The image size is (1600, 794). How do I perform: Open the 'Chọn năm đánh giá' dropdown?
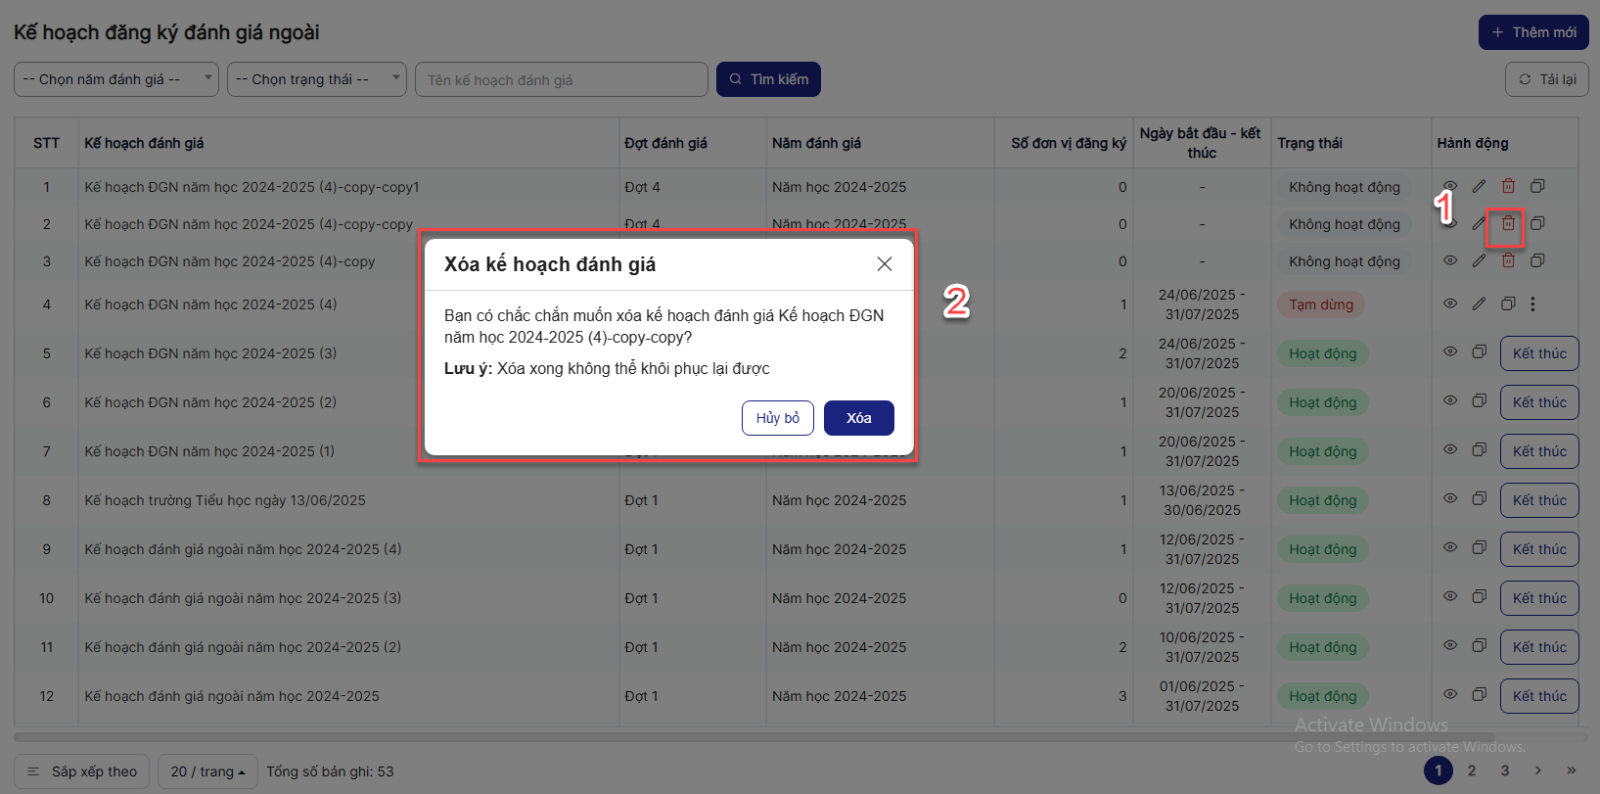tap(116, 79)
